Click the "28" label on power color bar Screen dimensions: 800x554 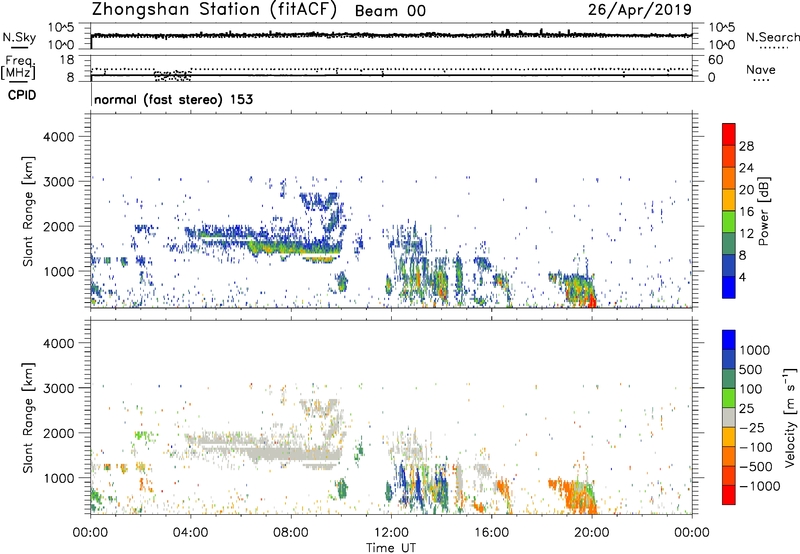pos(746,146)
